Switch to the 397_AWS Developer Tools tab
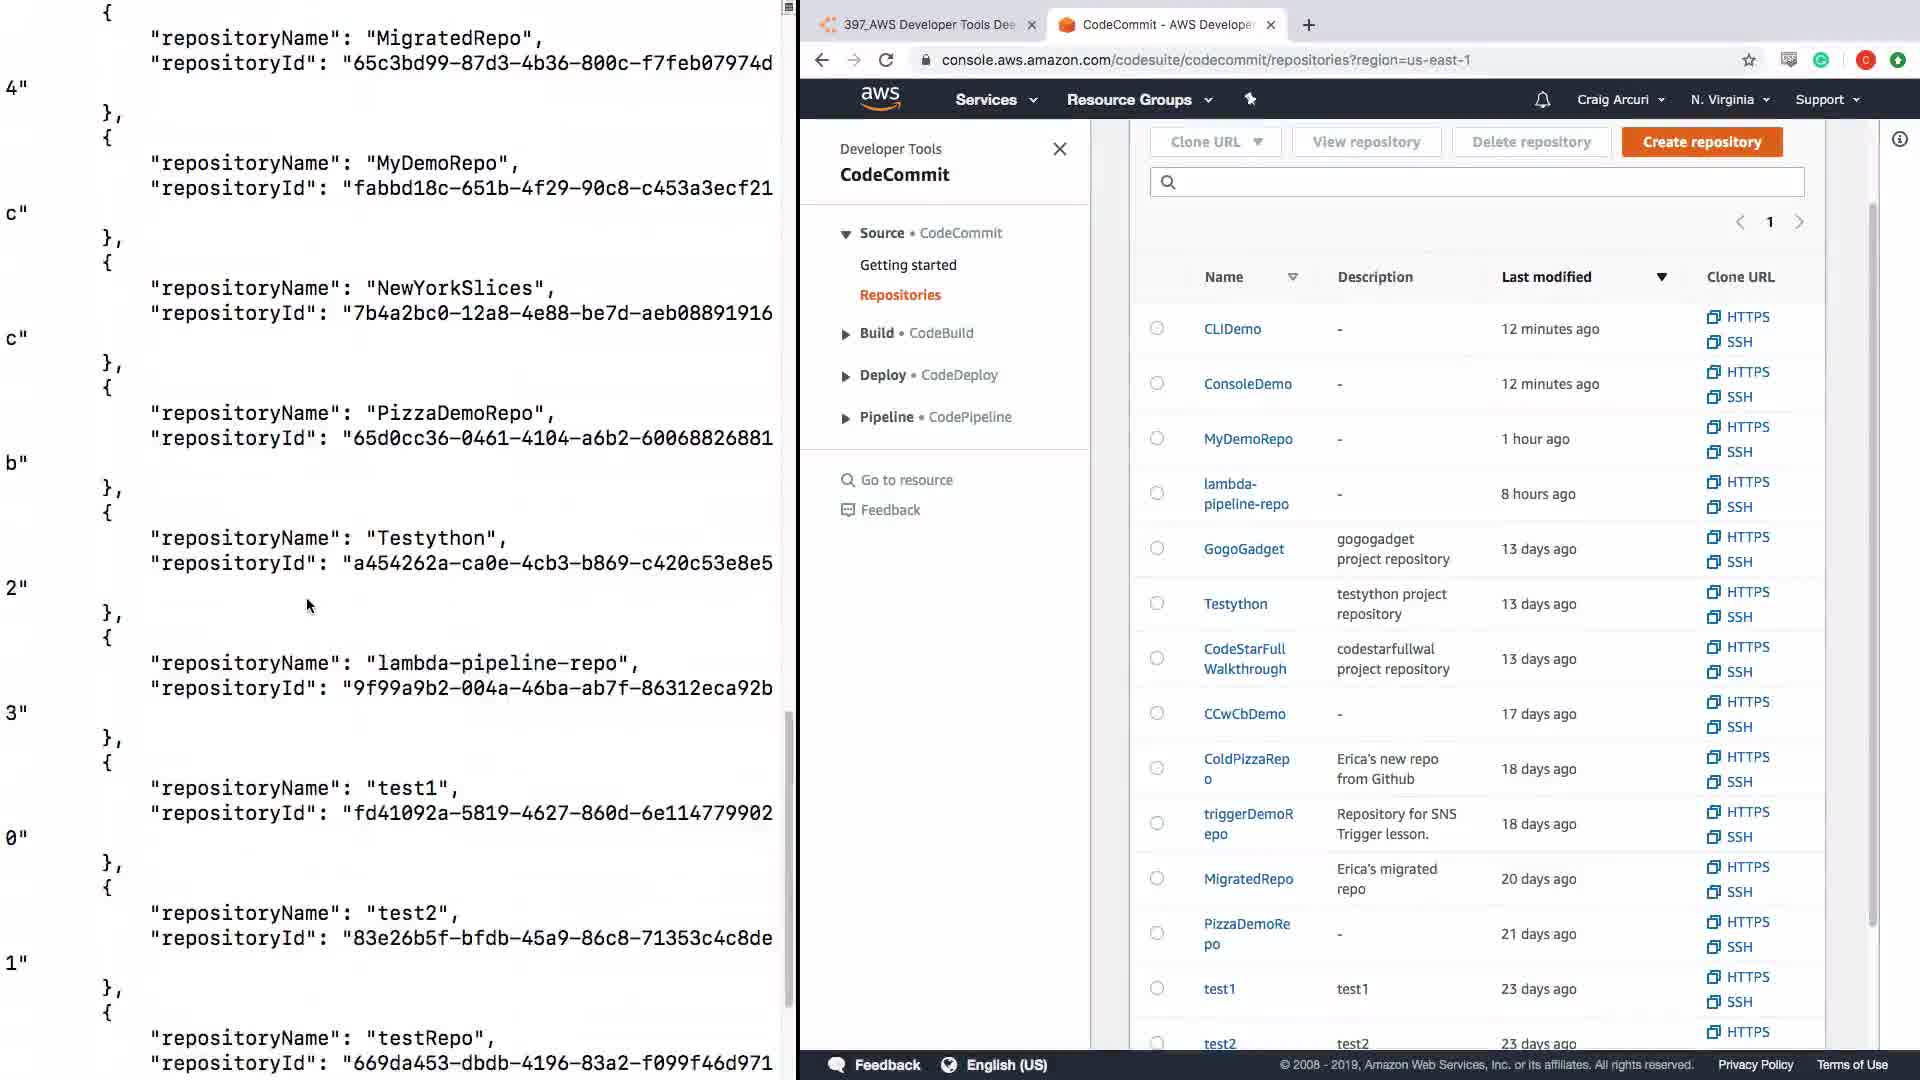 (x=927, y=25)
